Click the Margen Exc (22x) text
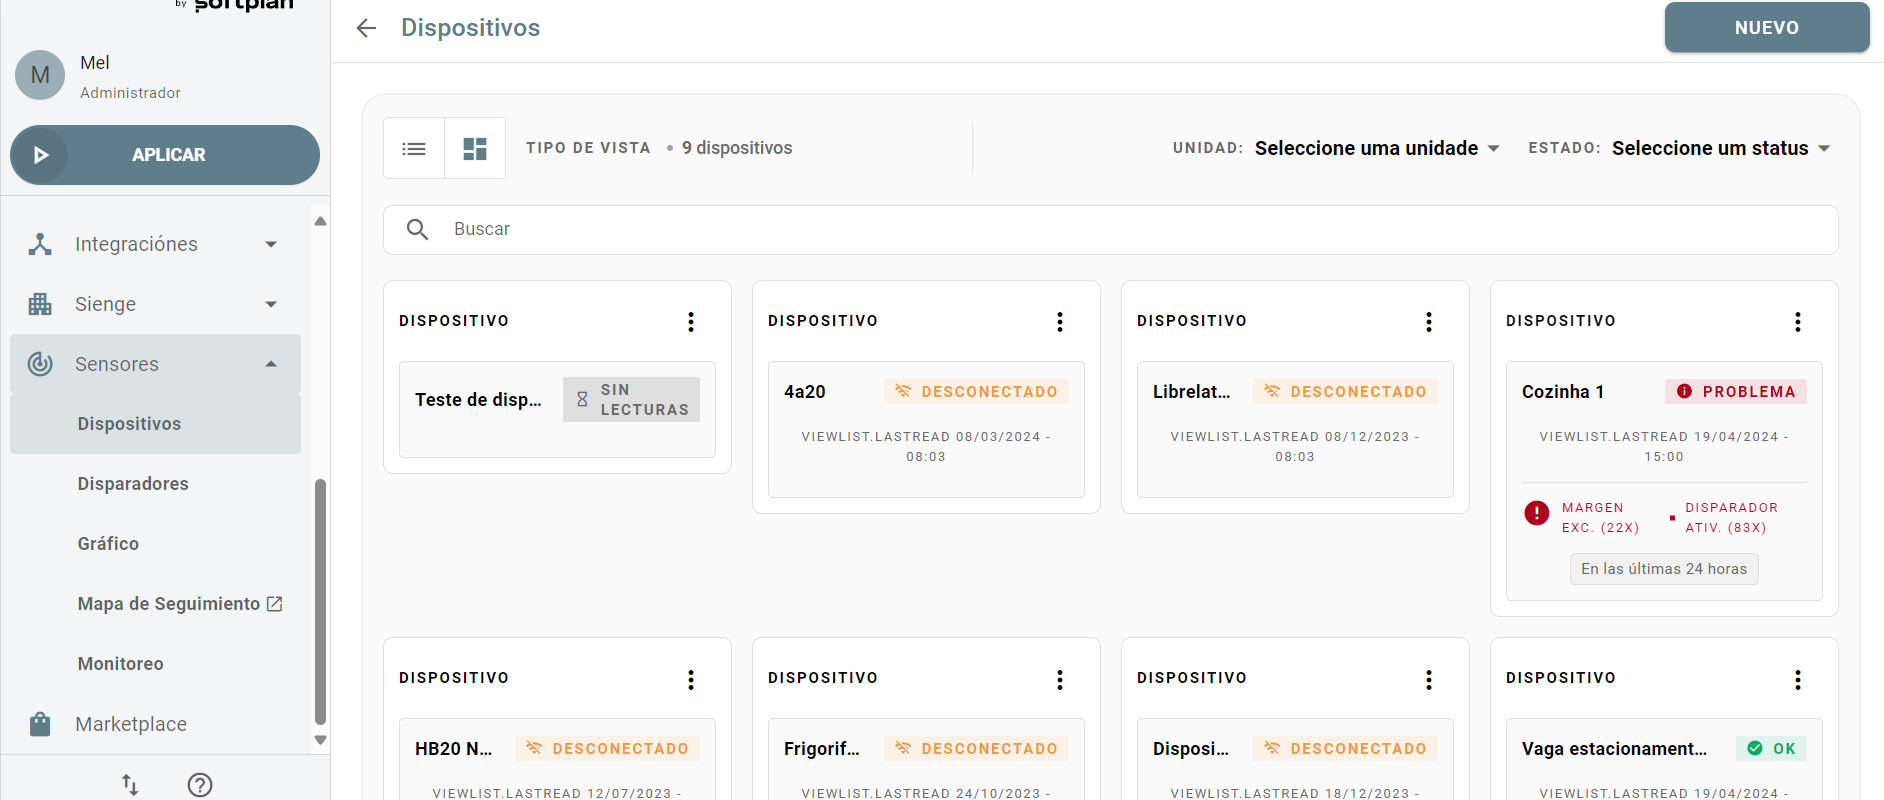Image resolution: width=1884 pixels, height=800 pixels. (x=1600, y=518)
